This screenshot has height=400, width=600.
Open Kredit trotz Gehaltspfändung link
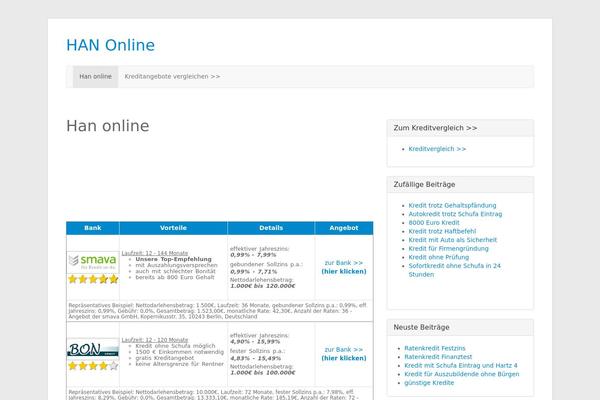tap(452, 206)
